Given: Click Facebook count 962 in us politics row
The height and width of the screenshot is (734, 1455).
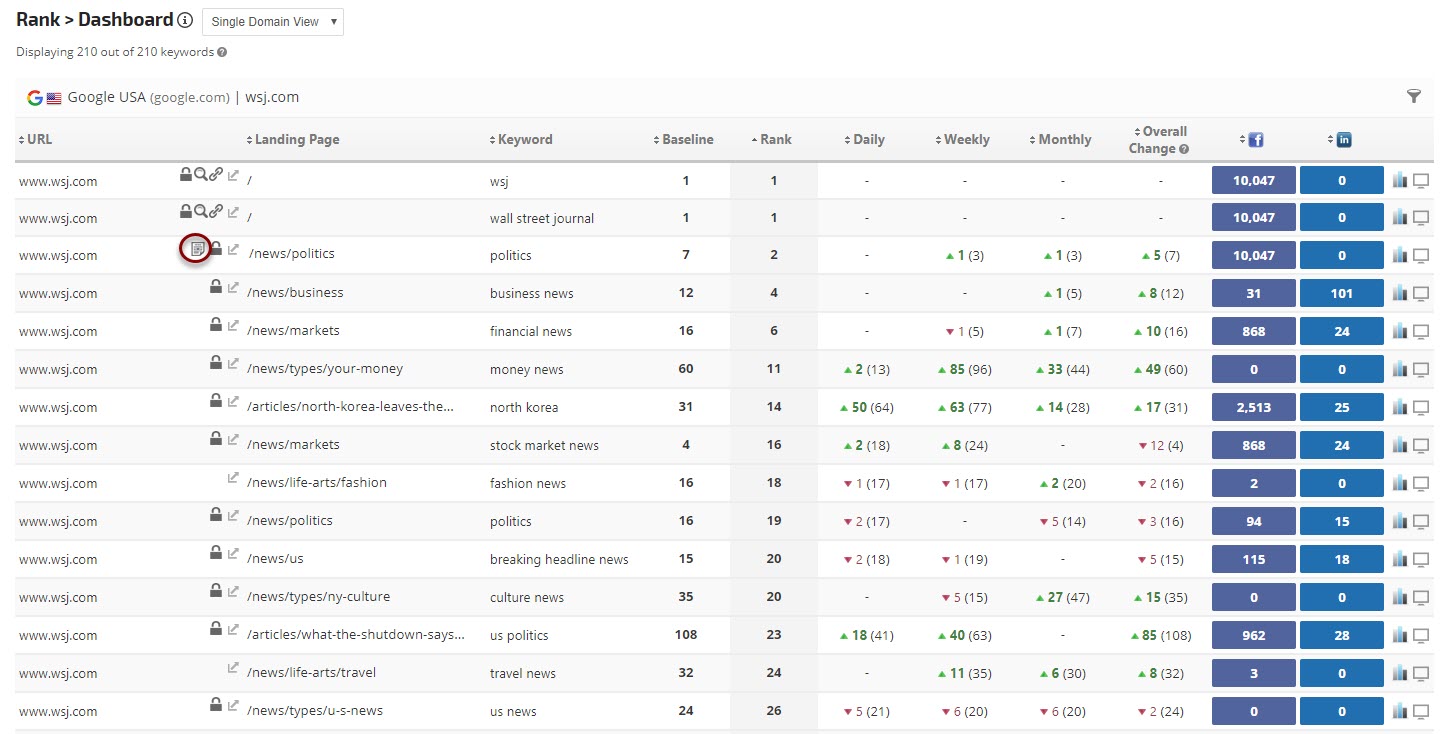Looking at the screenshot, I should click(1254, 636).
